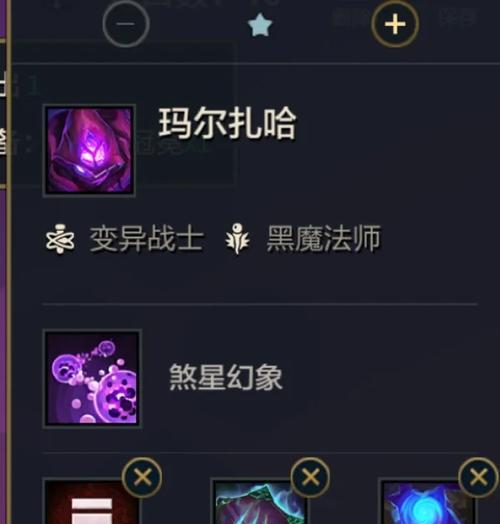This screenshot has width=500, height=524.
Task: Select the blue orb equipped item
Action: point(428,502)
